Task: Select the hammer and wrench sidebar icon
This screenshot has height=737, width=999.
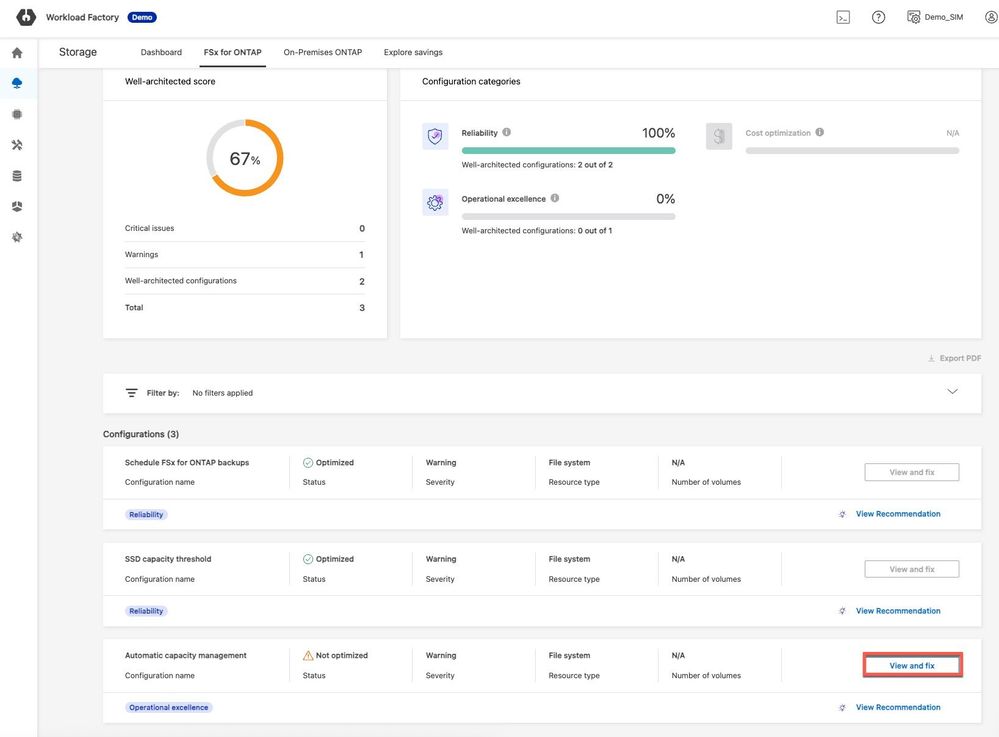Action: tap(17, 145)
